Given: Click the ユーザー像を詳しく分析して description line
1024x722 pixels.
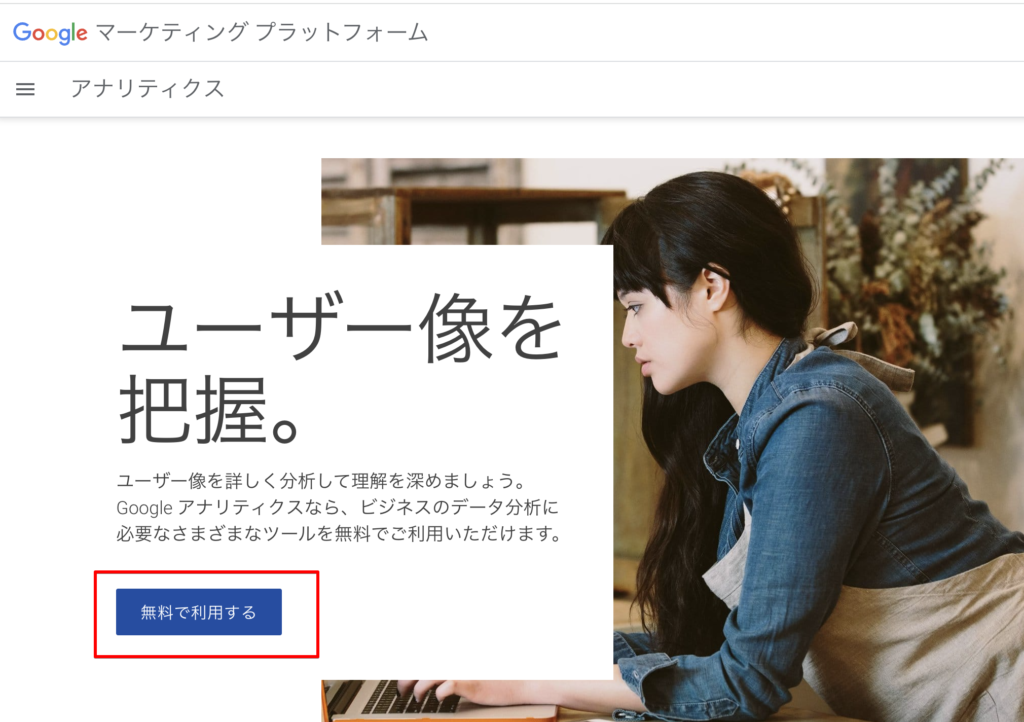Looking at the screenshot, I should point(322,481).
